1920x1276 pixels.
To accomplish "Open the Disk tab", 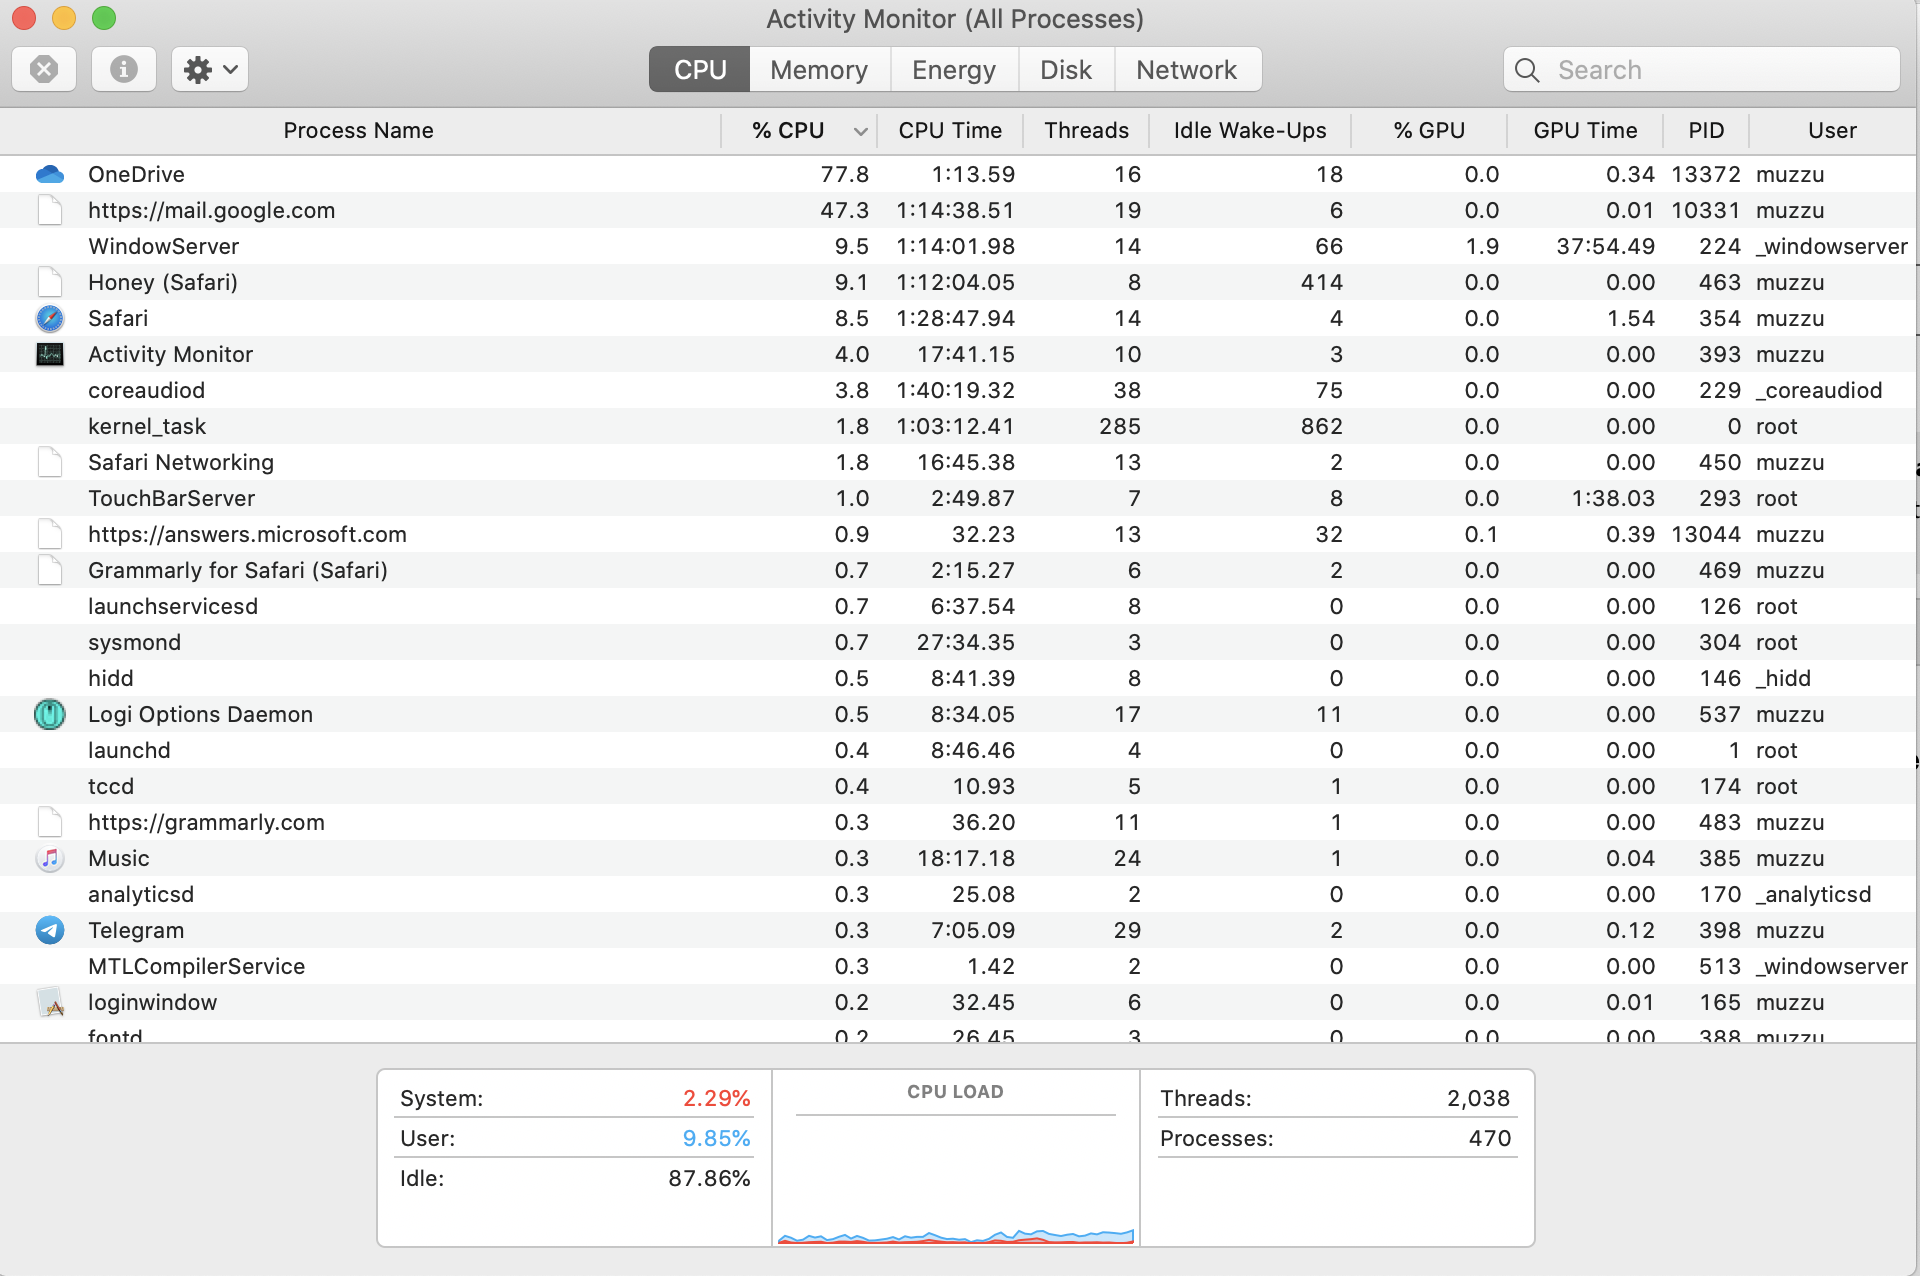I will coord(1066,70).
